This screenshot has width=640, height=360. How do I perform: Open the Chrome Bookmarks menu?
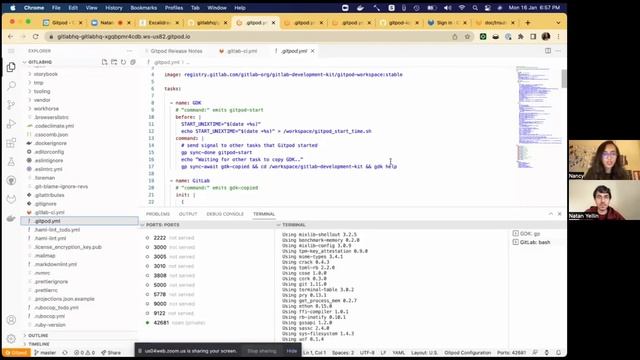pyautogui.click(x=144, y=8)
